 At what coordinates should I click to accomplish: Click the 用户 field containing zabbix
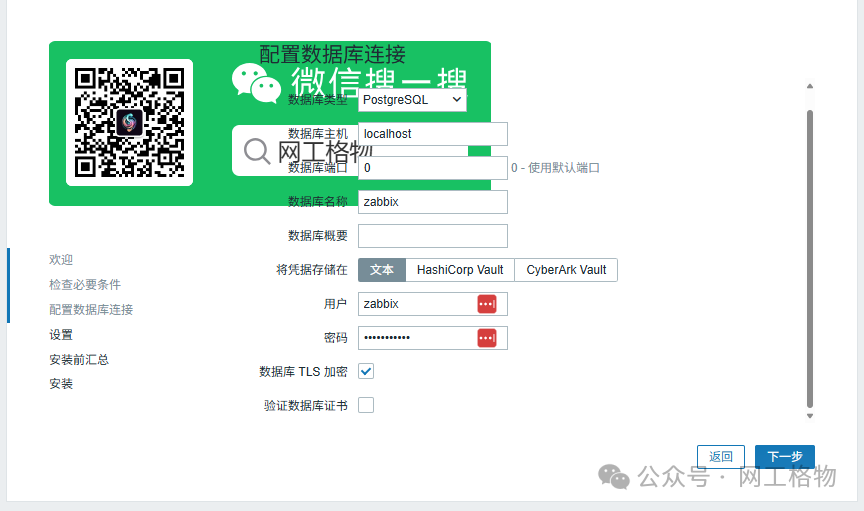433,304
